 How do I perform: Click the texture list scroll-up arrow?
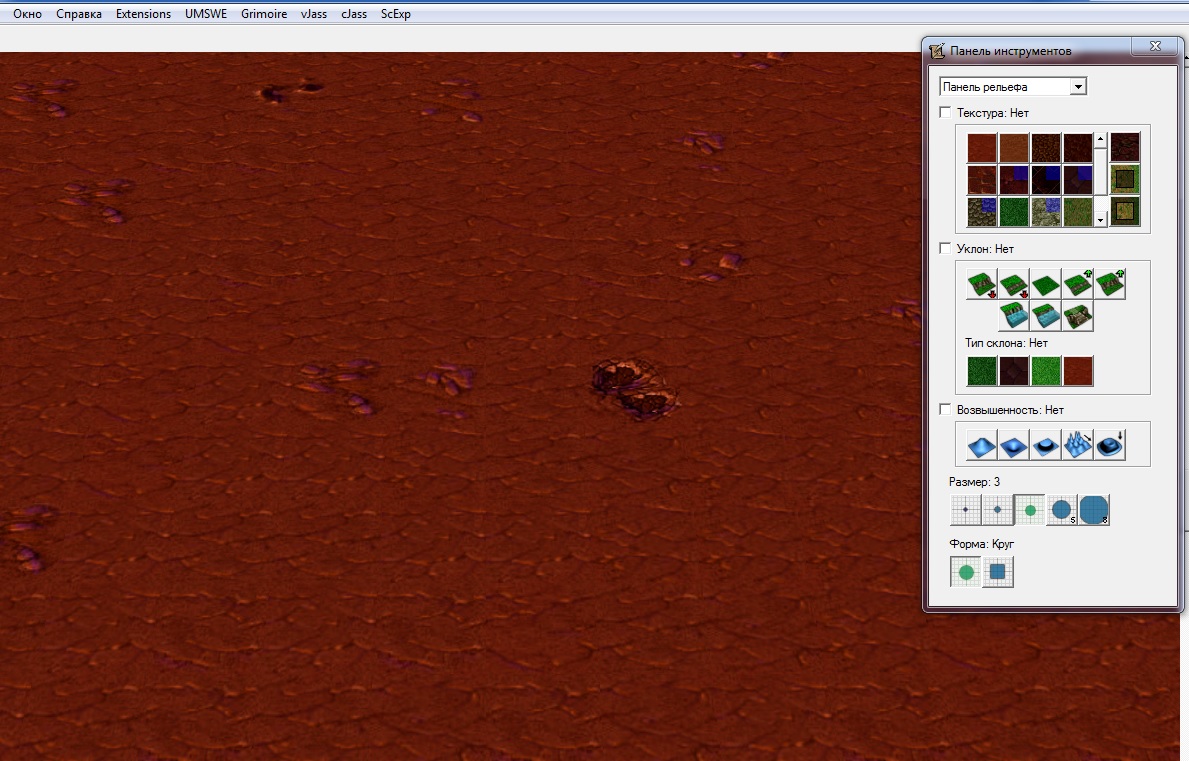[1100, 139]
